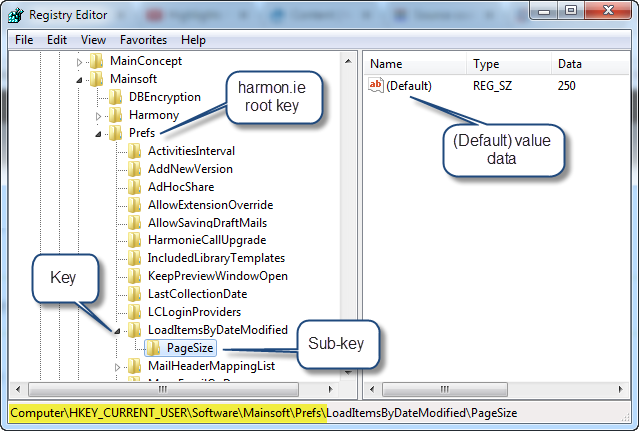
Task: Open the View menu
Action: 93,40
